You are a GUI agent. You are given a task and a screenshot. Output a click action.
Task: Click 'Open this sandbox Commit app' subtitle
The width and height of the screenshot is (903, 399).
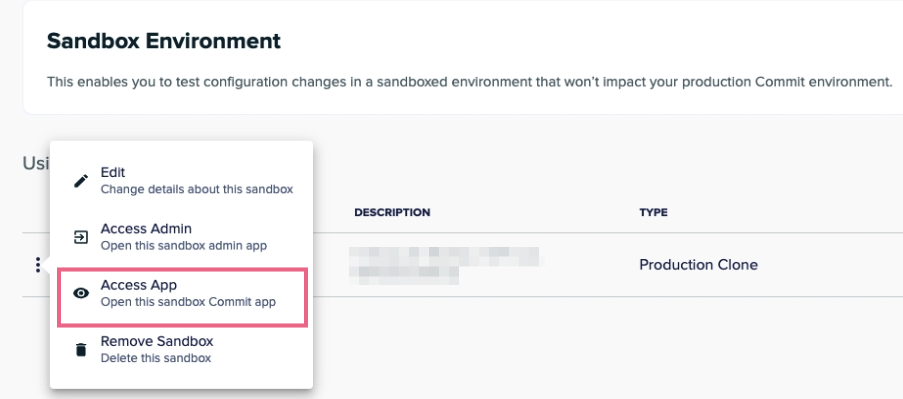[188, 302]
